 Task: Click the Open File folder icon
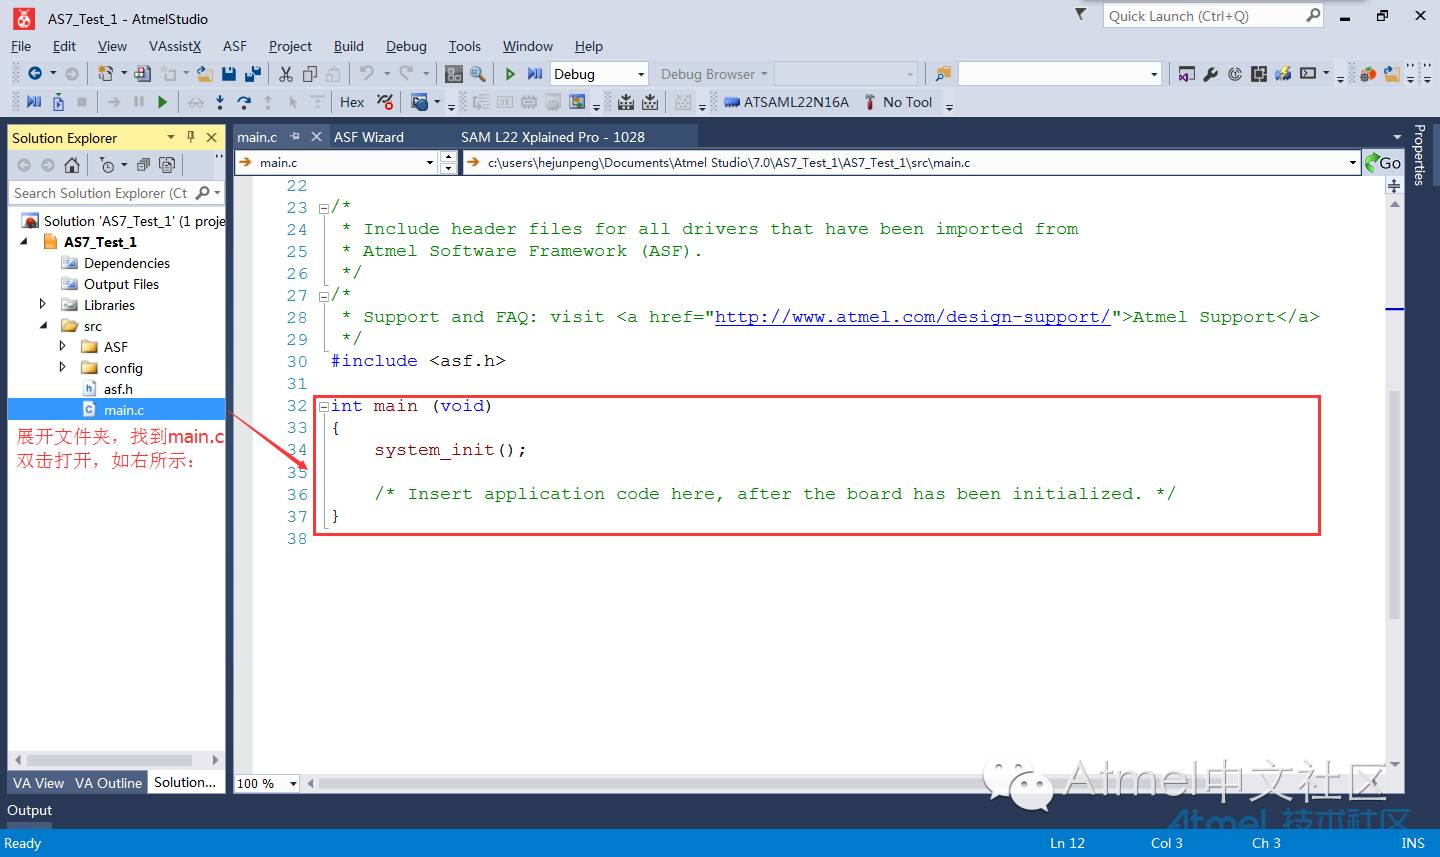point(204,73)
